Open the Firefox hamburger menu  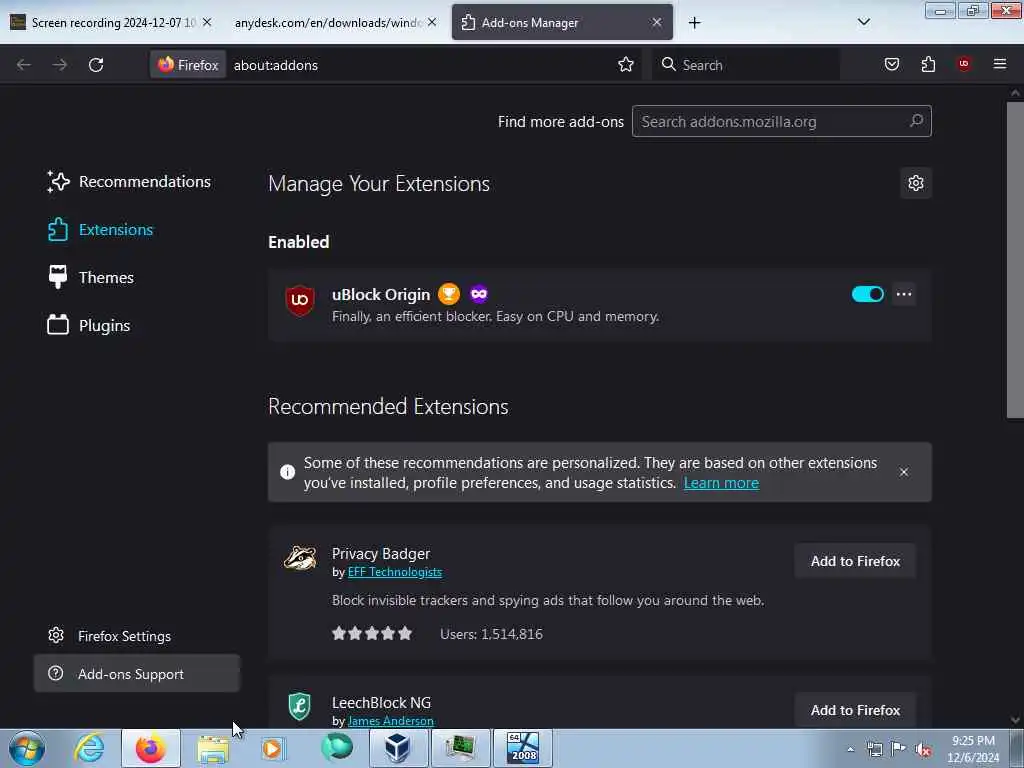[1000, 64]
